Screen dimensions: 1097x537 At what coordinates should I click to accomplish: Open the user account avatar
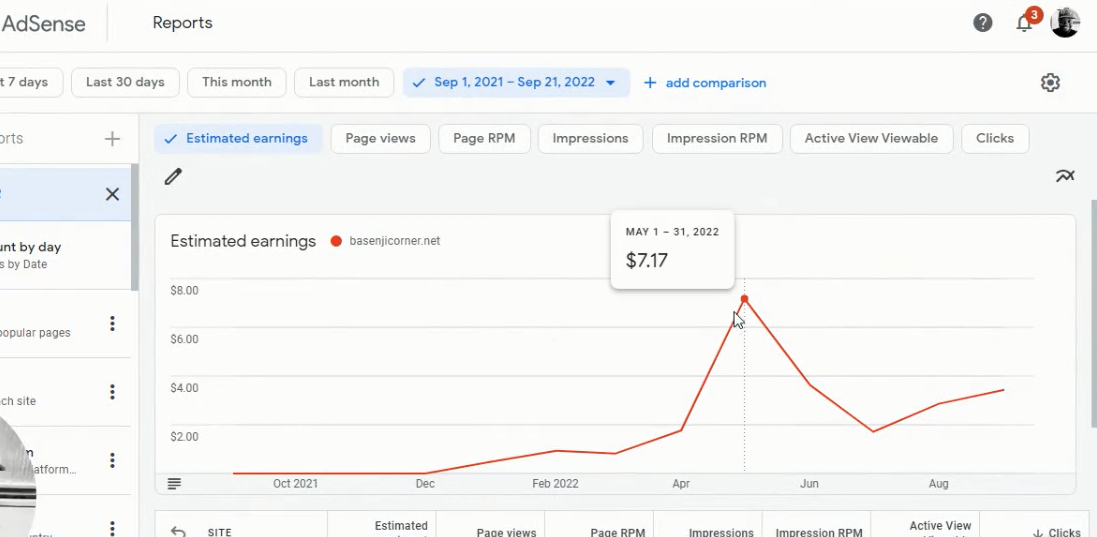point(1066,23)
